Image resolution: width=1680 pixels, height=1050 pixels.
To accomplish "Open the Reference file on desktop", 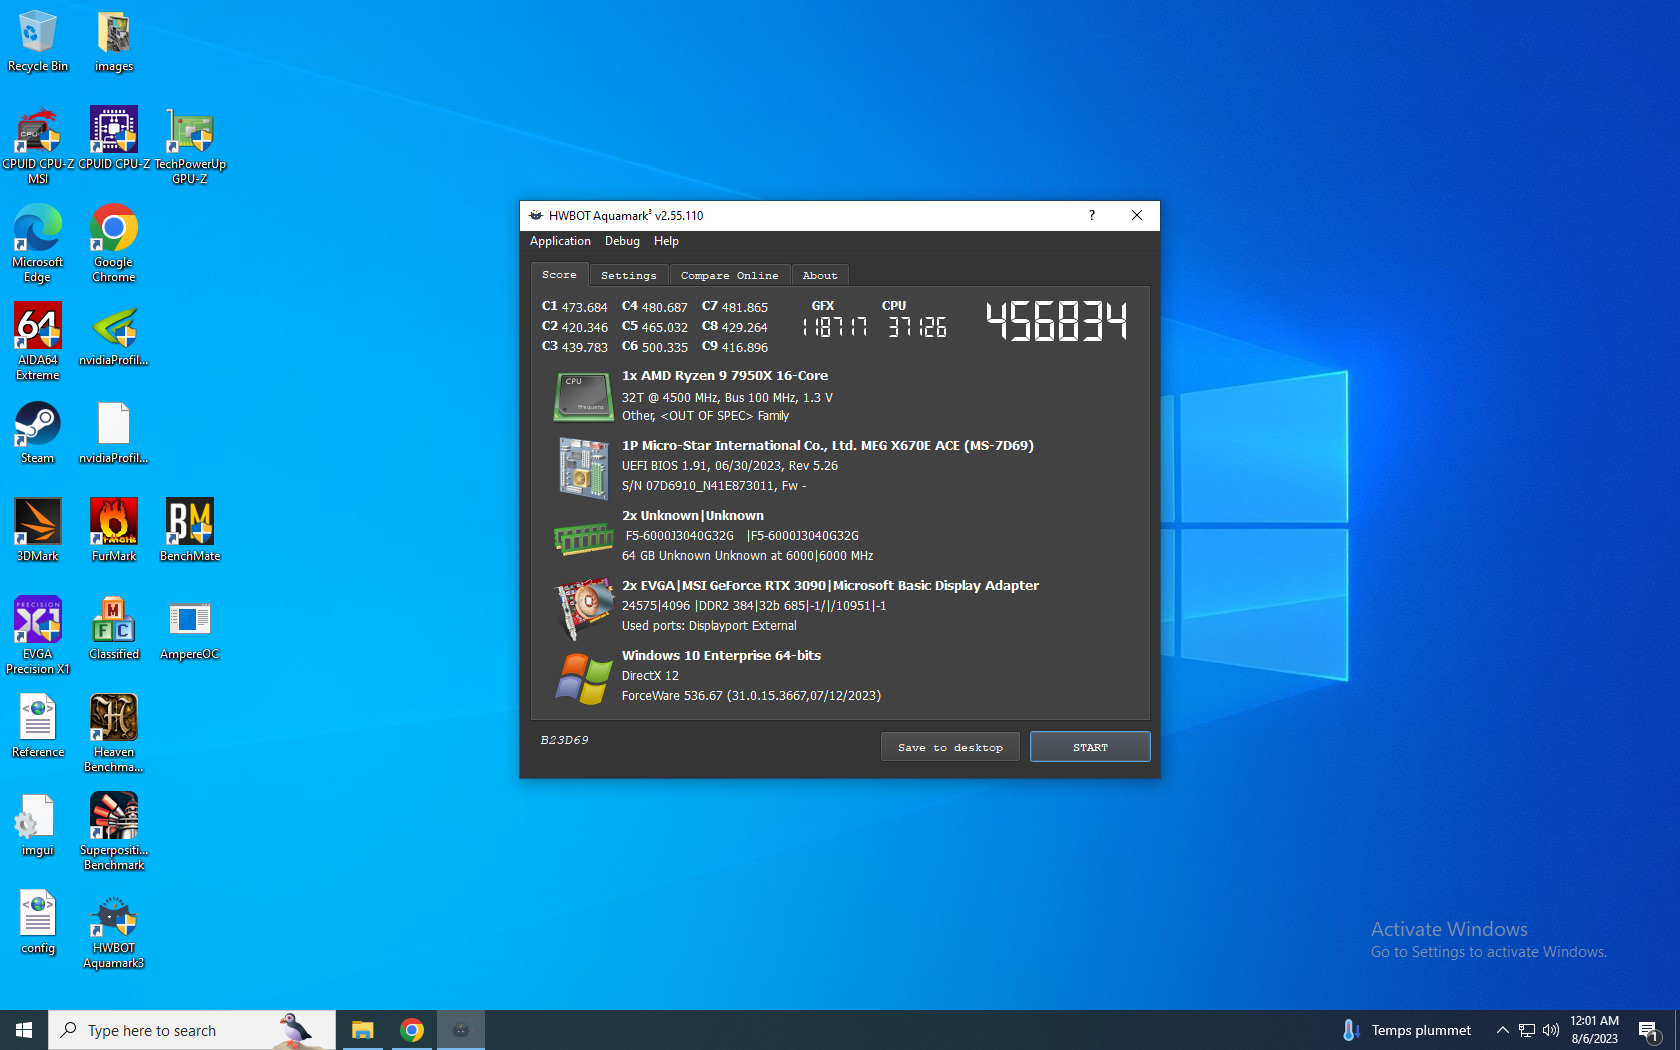I will (38, 727).
